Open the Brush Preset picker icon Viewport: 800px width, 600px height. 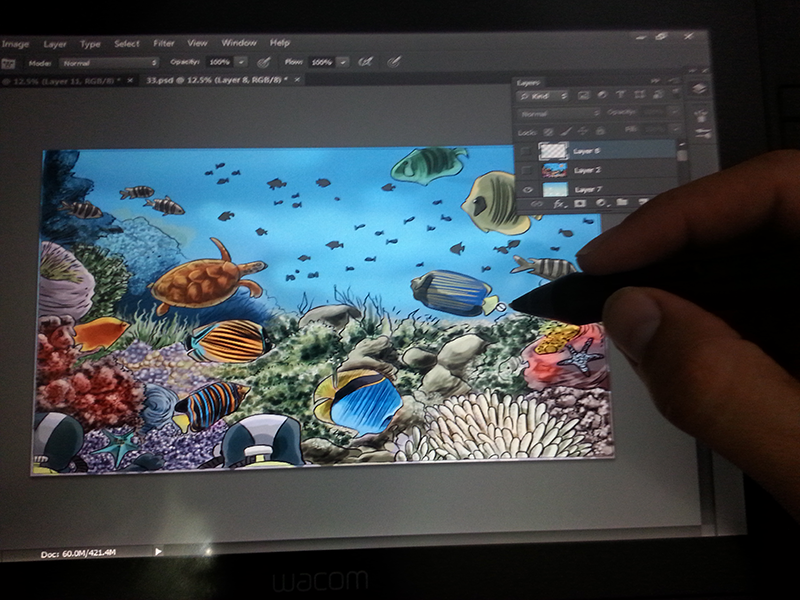coord(8,64)
